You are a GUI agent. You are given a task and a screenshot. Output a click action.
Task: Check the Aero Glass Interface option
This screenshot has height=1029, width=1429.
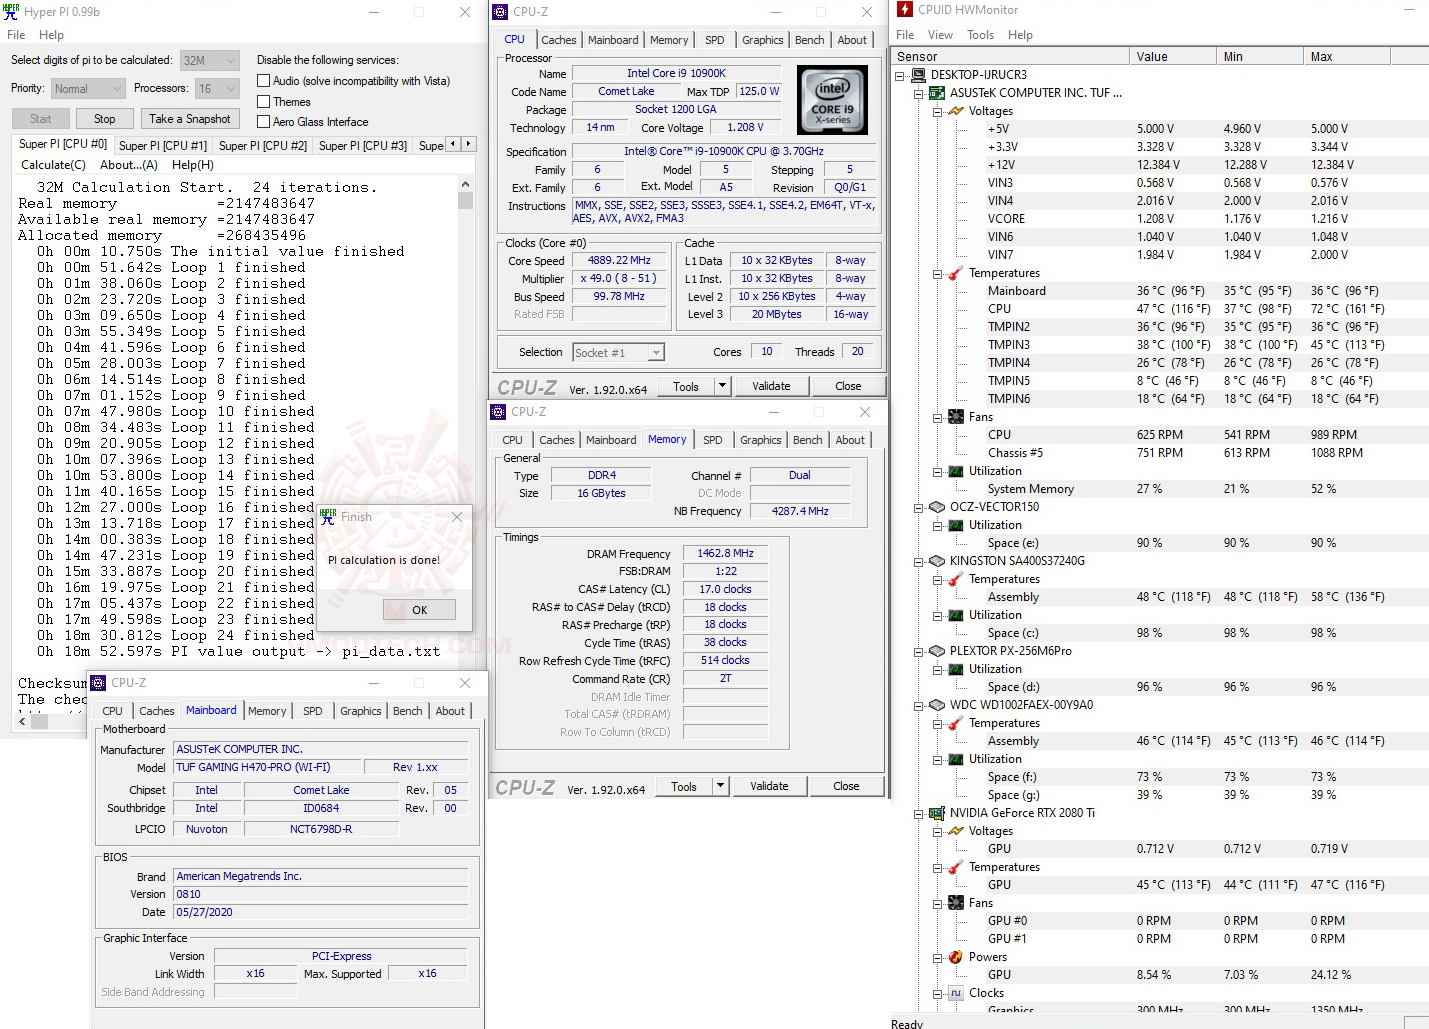point(263,121)
